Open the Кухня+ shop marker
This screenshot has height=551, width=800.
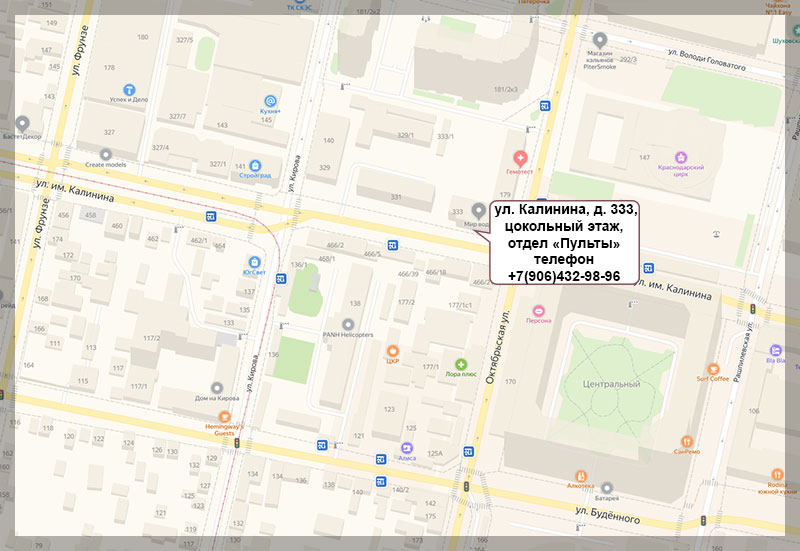click(x=269, y=99)
